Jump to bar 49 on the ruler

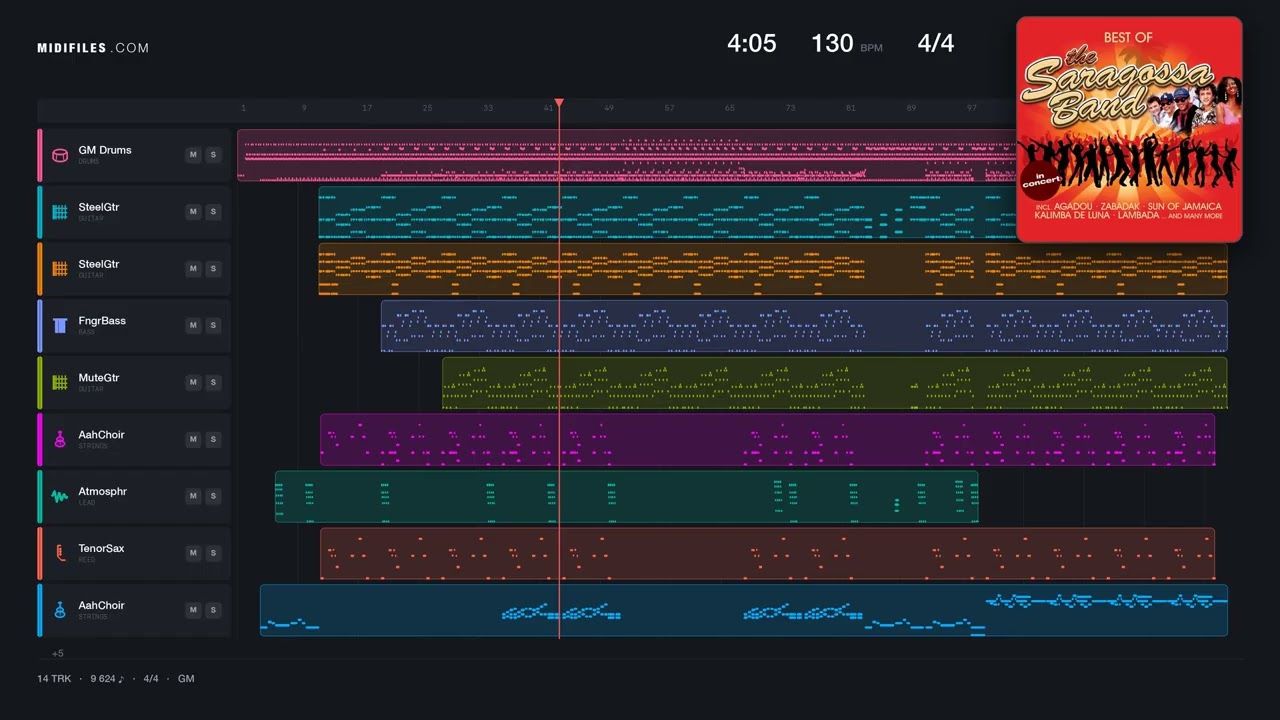pyautogui.click(x=609, y=108)
